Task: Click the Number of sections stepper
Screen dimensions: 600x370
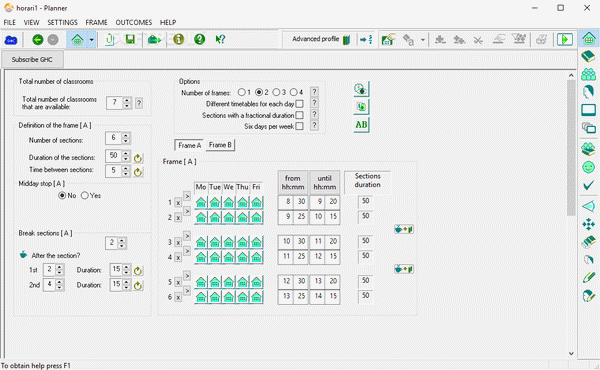Action: pyautogui.click(x=126, y=138)
